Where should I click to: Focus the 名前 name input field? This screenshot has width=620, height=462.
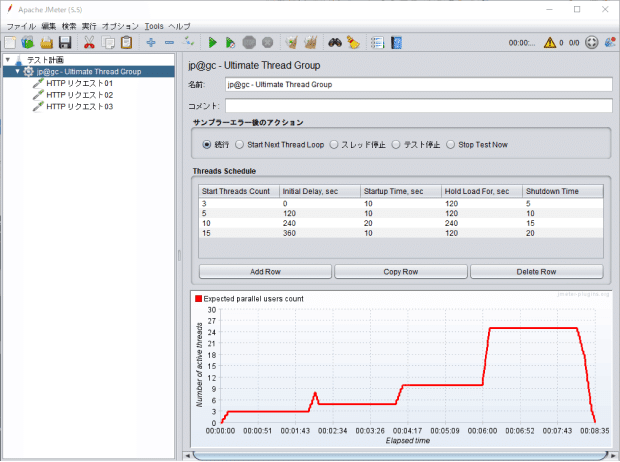point(418,85)
